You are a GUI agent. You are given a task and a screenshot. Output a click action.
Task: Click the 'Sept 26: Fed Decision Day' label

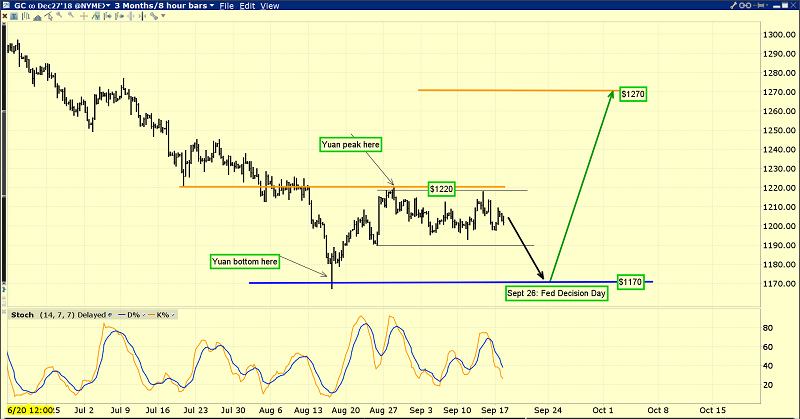click(x=556, y=294)
